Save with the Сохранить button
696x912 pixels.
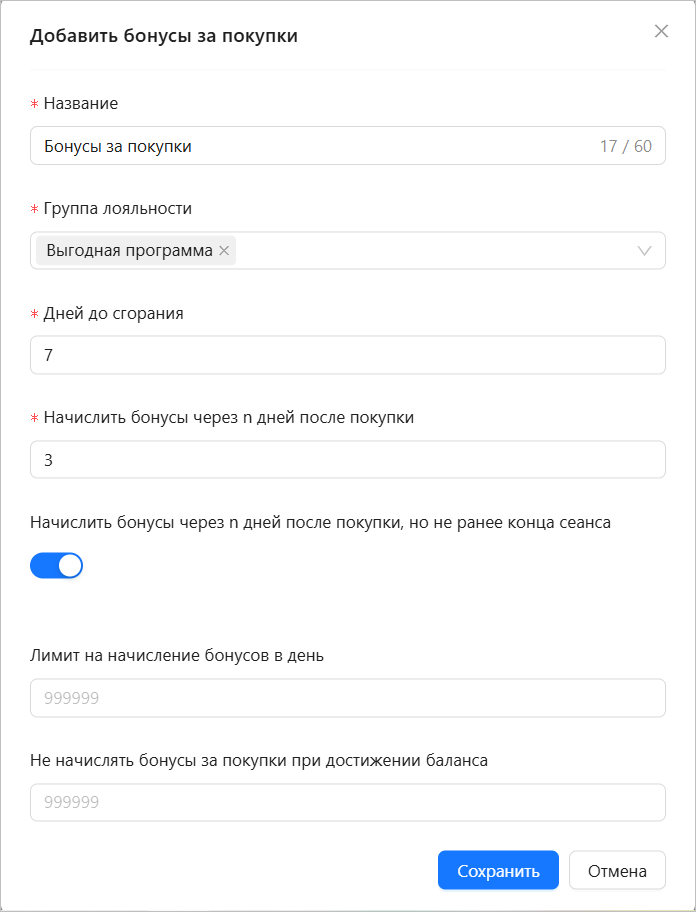click(x=498, y=871)
